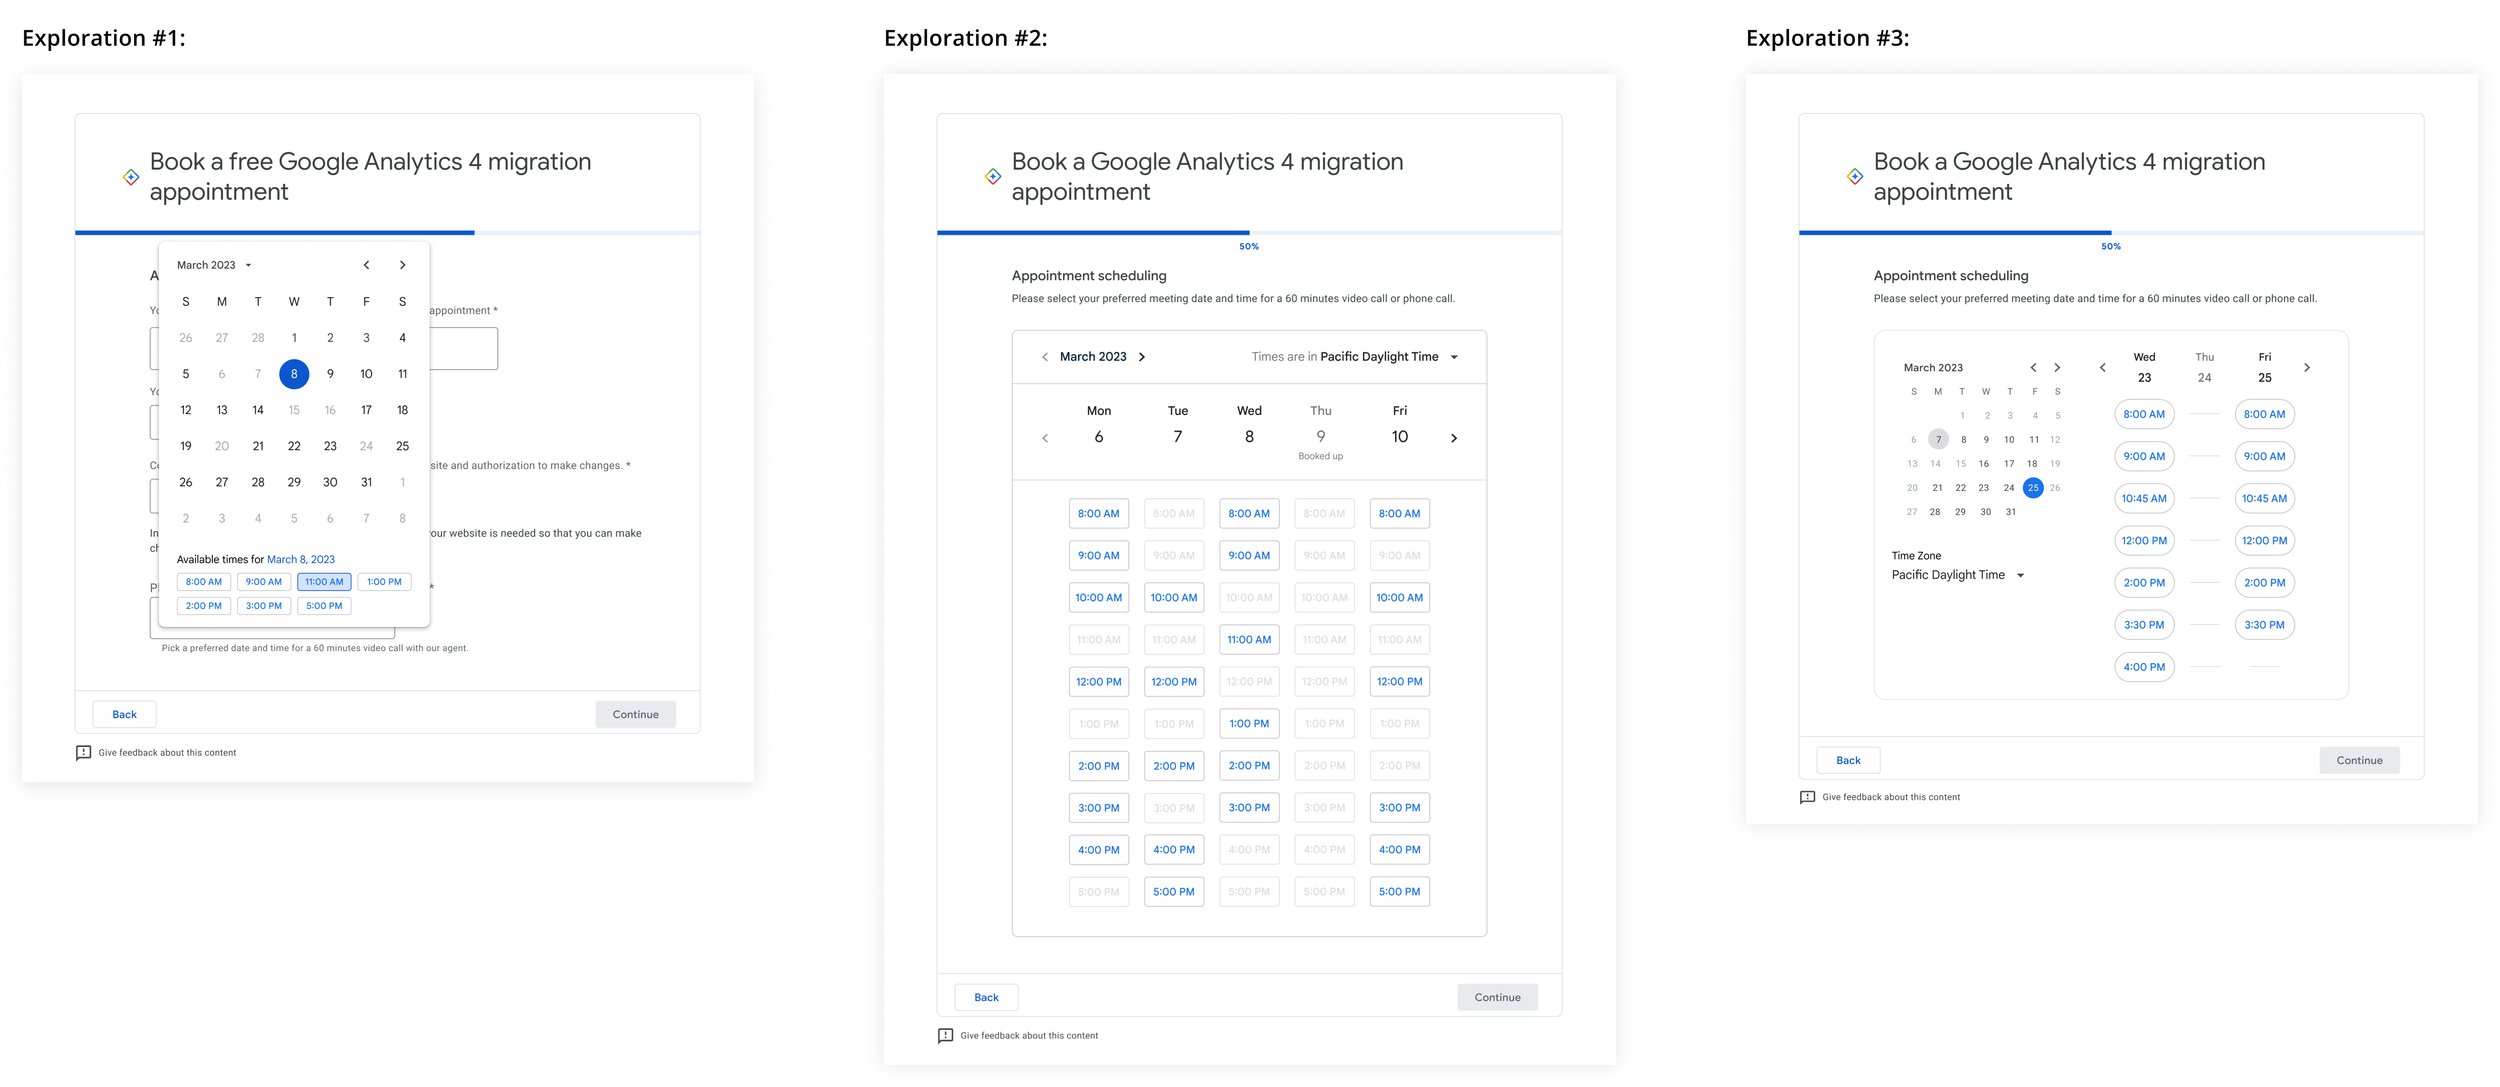Select the Wed 8 column header in Exploration #2
Screen dimensions: 2500x1087
pyautogui.click(x=1249, y=425)
